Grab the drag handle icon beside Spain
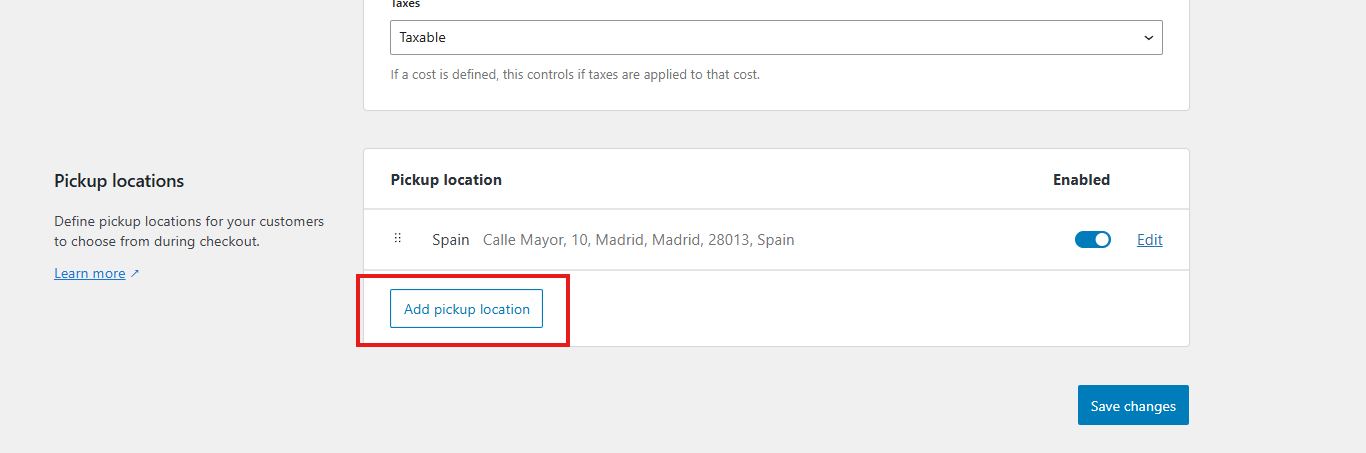Viewport: 1366px width, 453px height. (398, 239)
